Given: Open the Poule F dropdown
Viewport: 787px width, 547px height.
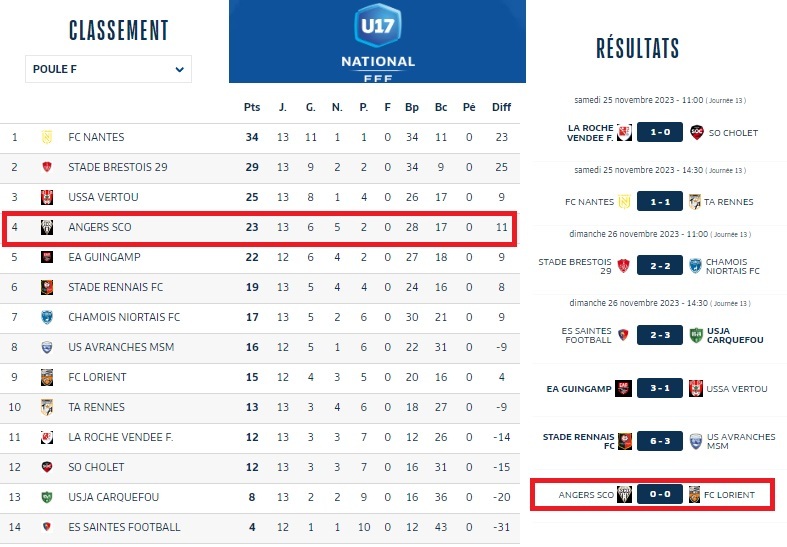Looking at the screenshot, I should tap(108, 69).
